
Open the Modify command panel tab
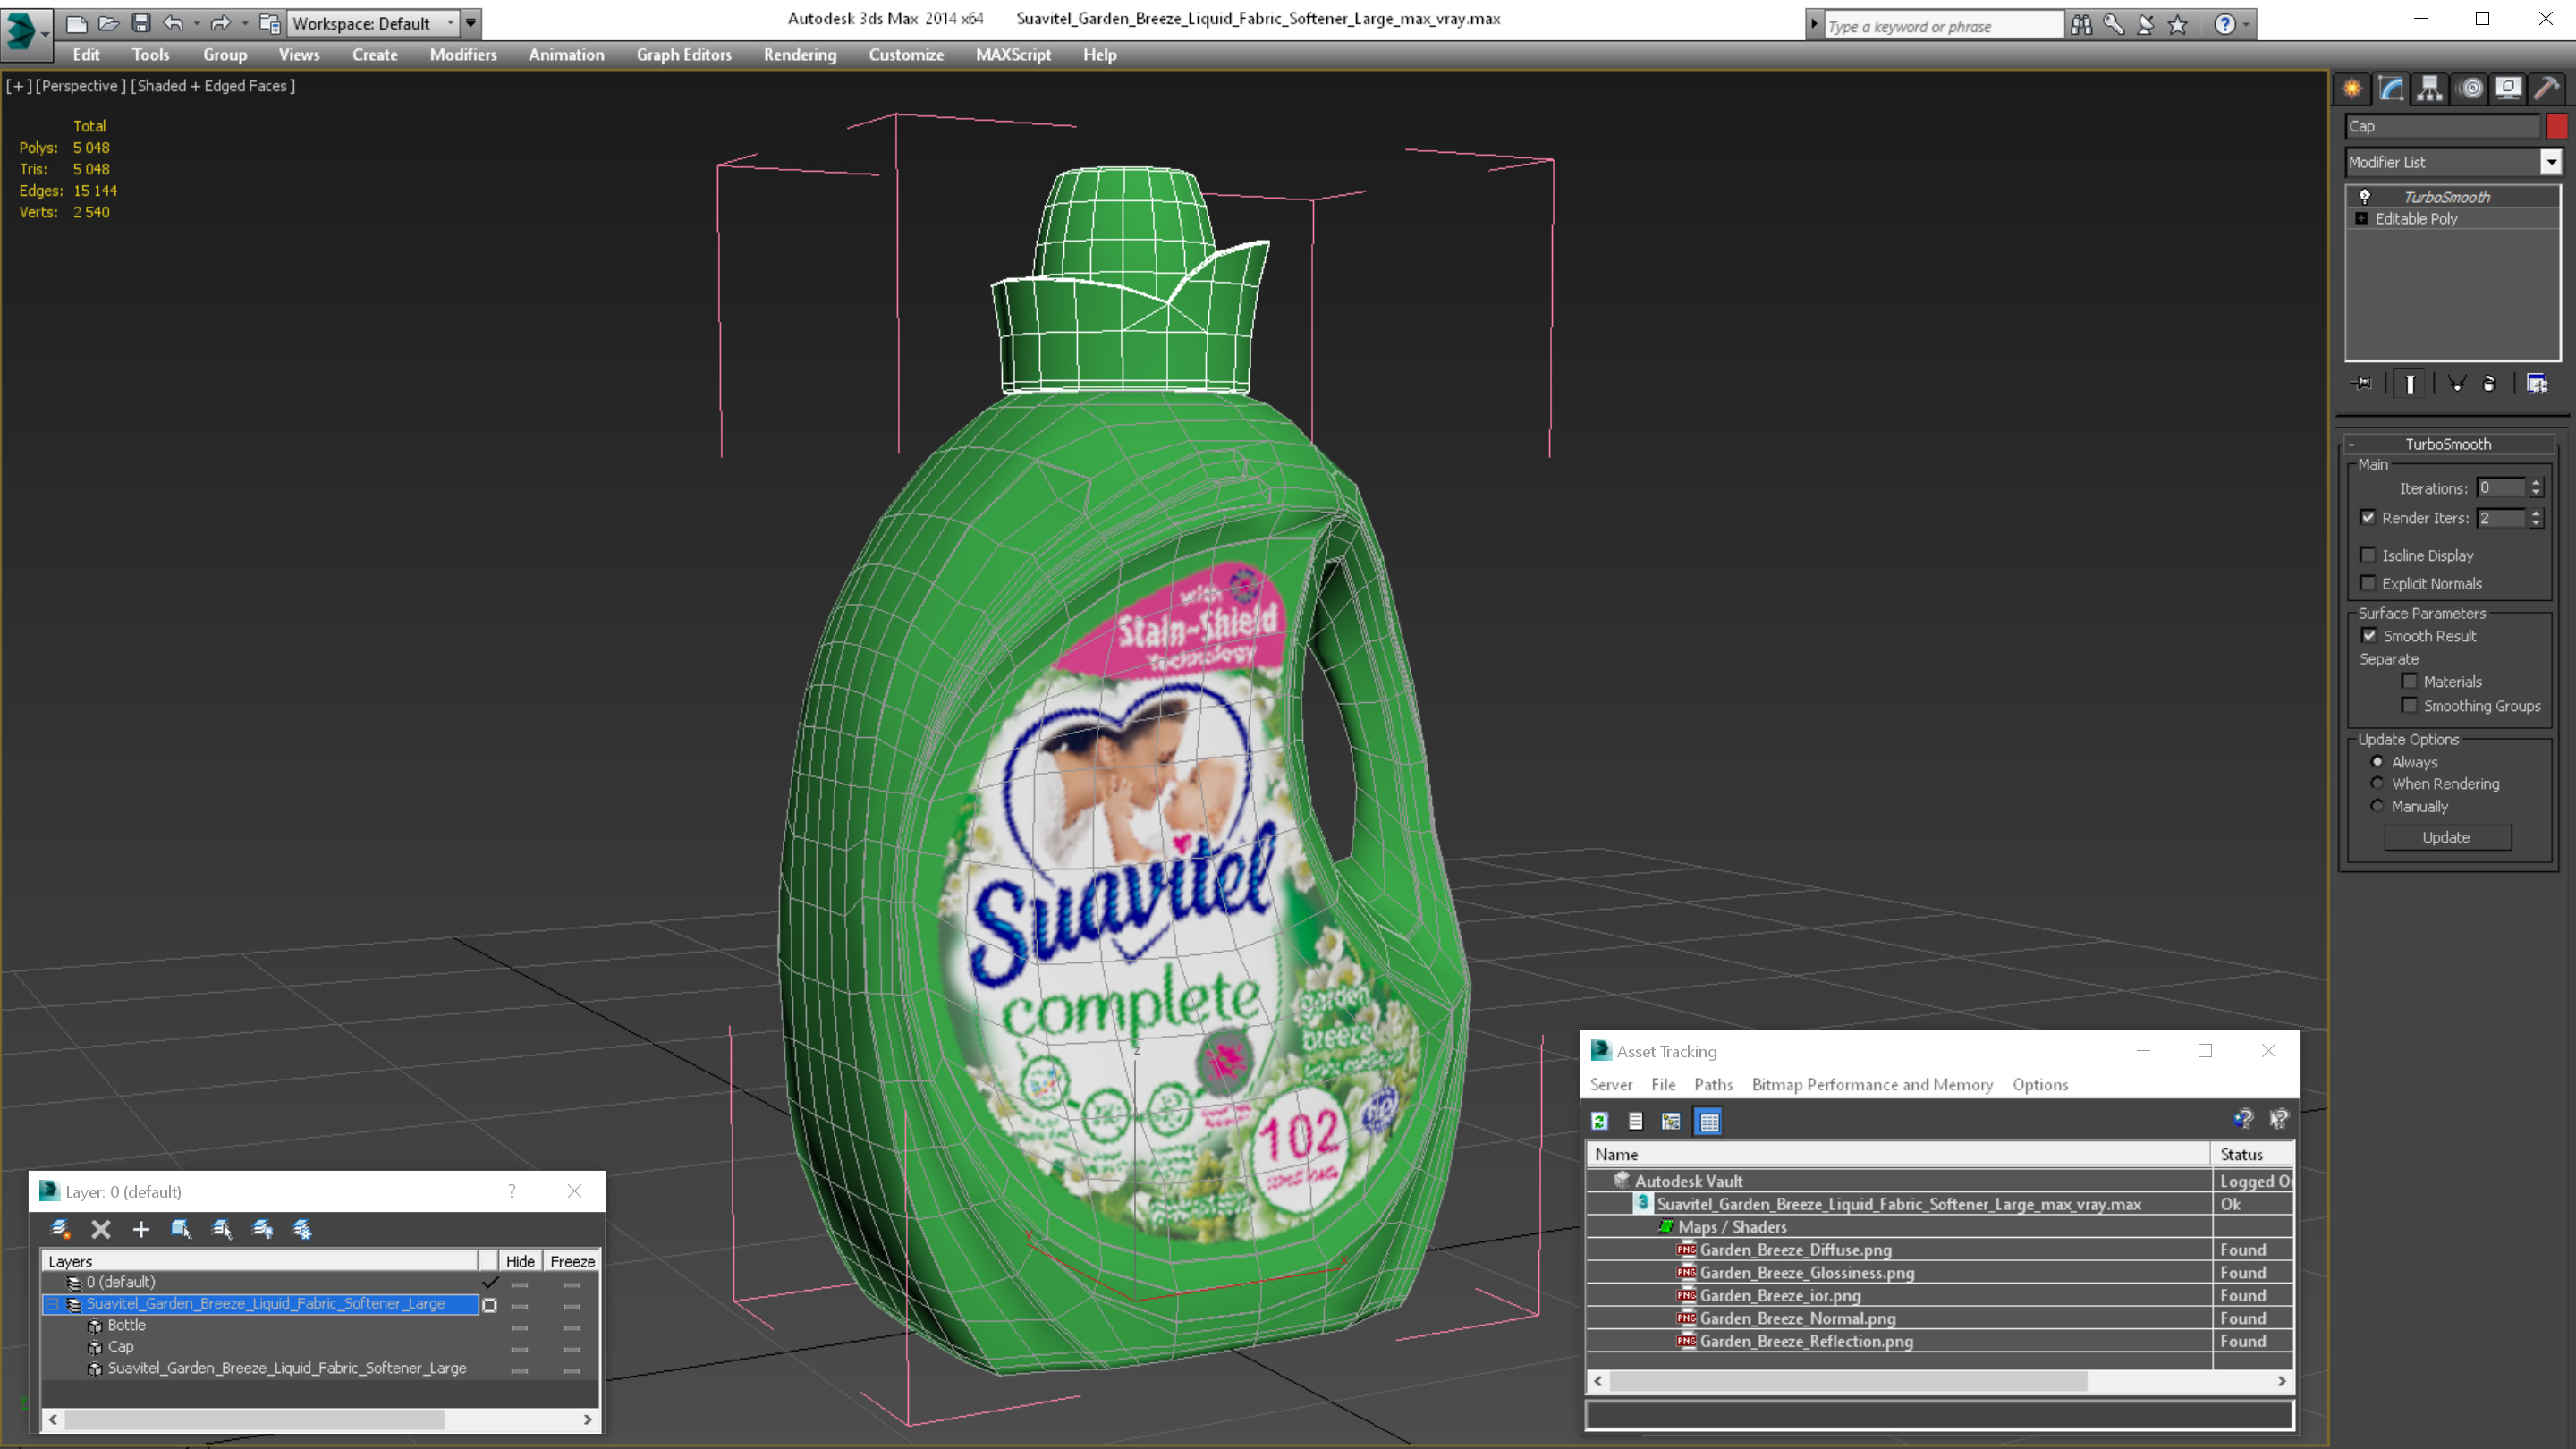point(2391,89)
